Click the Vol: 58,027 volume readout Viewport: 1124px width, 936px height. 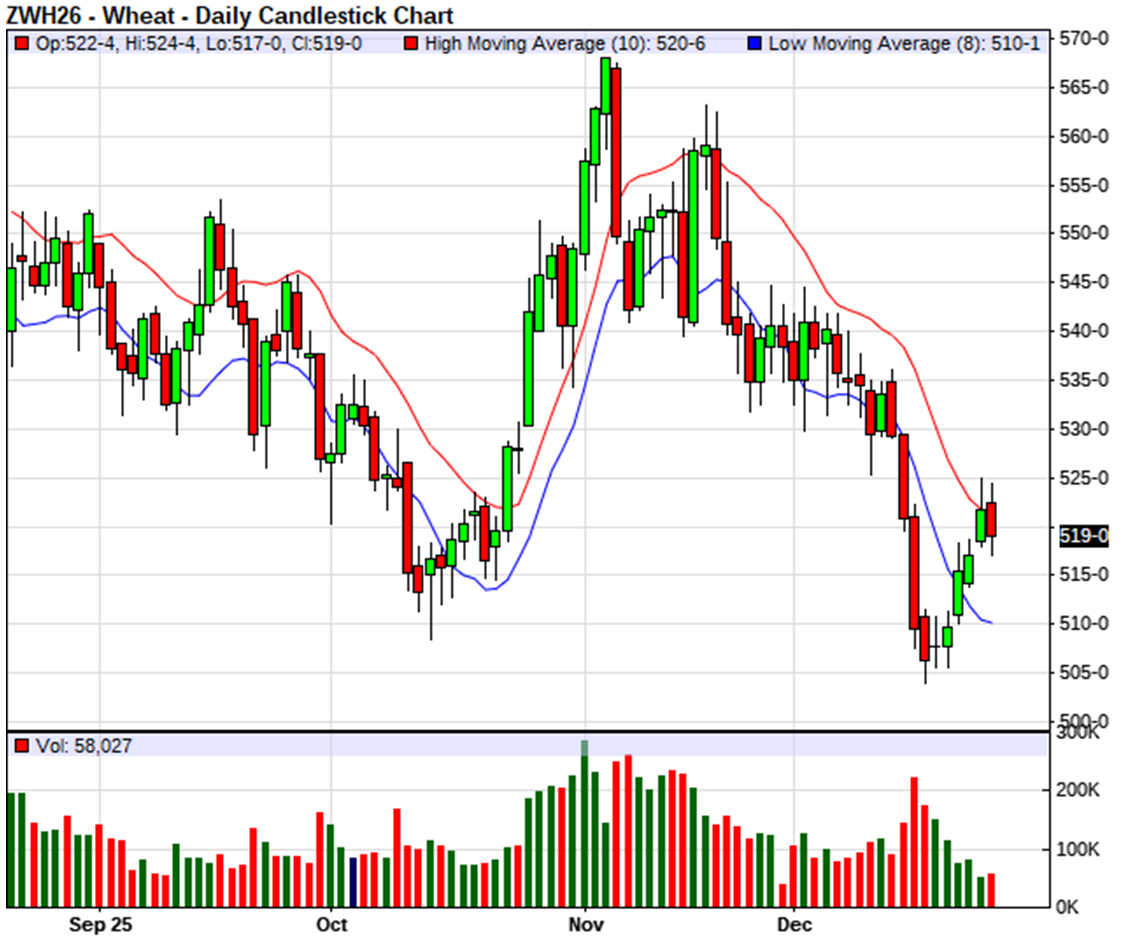pyautogui.click(x=83, y=746)
